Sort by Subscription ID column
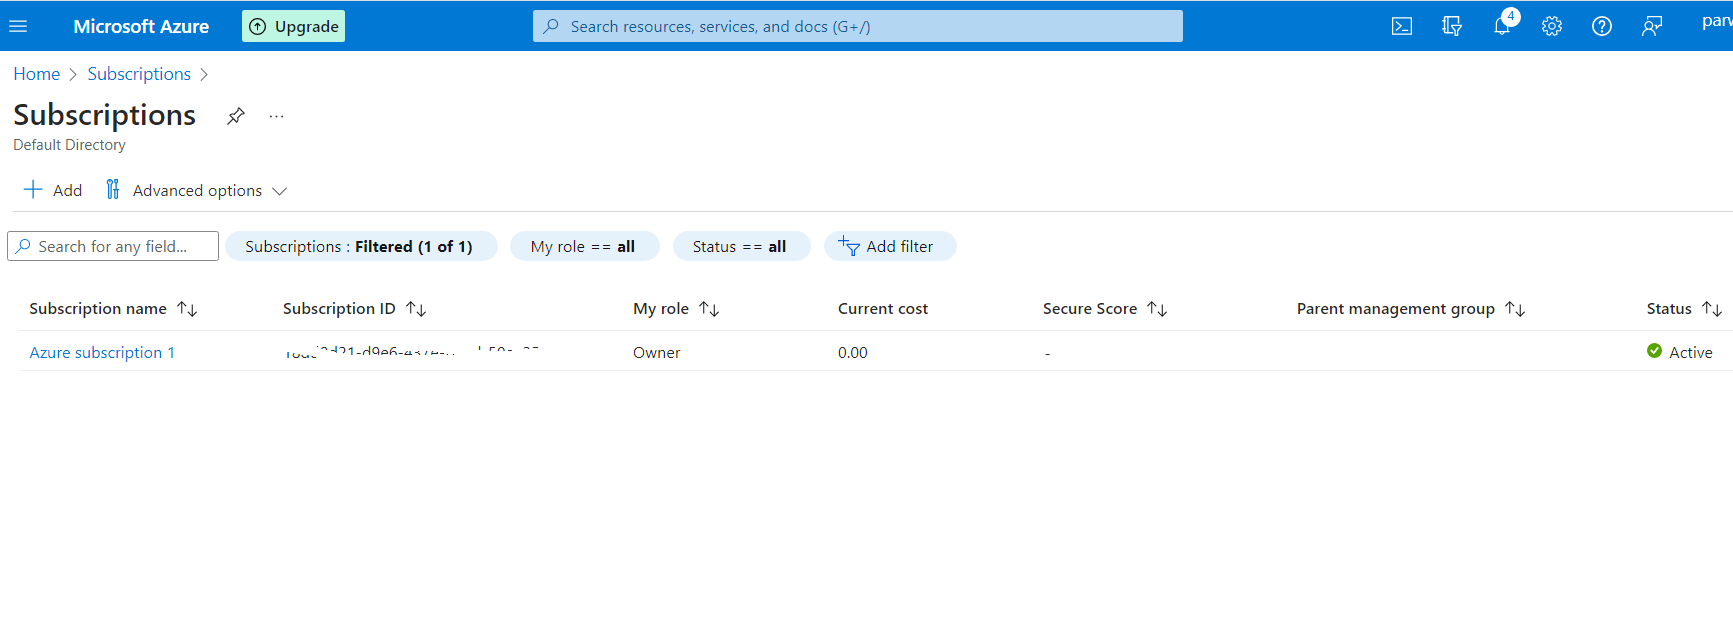This screenshot has height=628, width=1733. click(355, 309)
